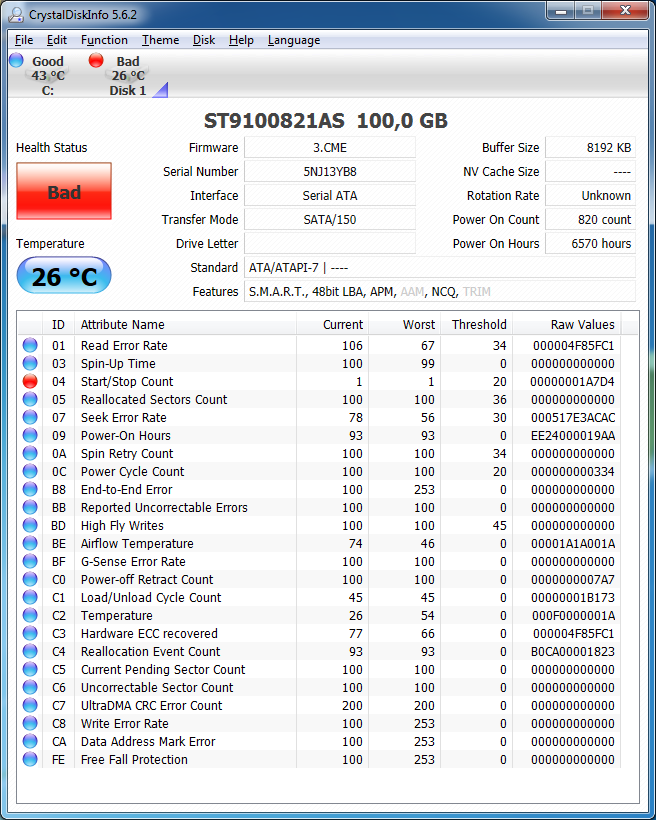Click the status icon for Hardware ECC recovered
This screenshot has height=820, width=656.
30,633
